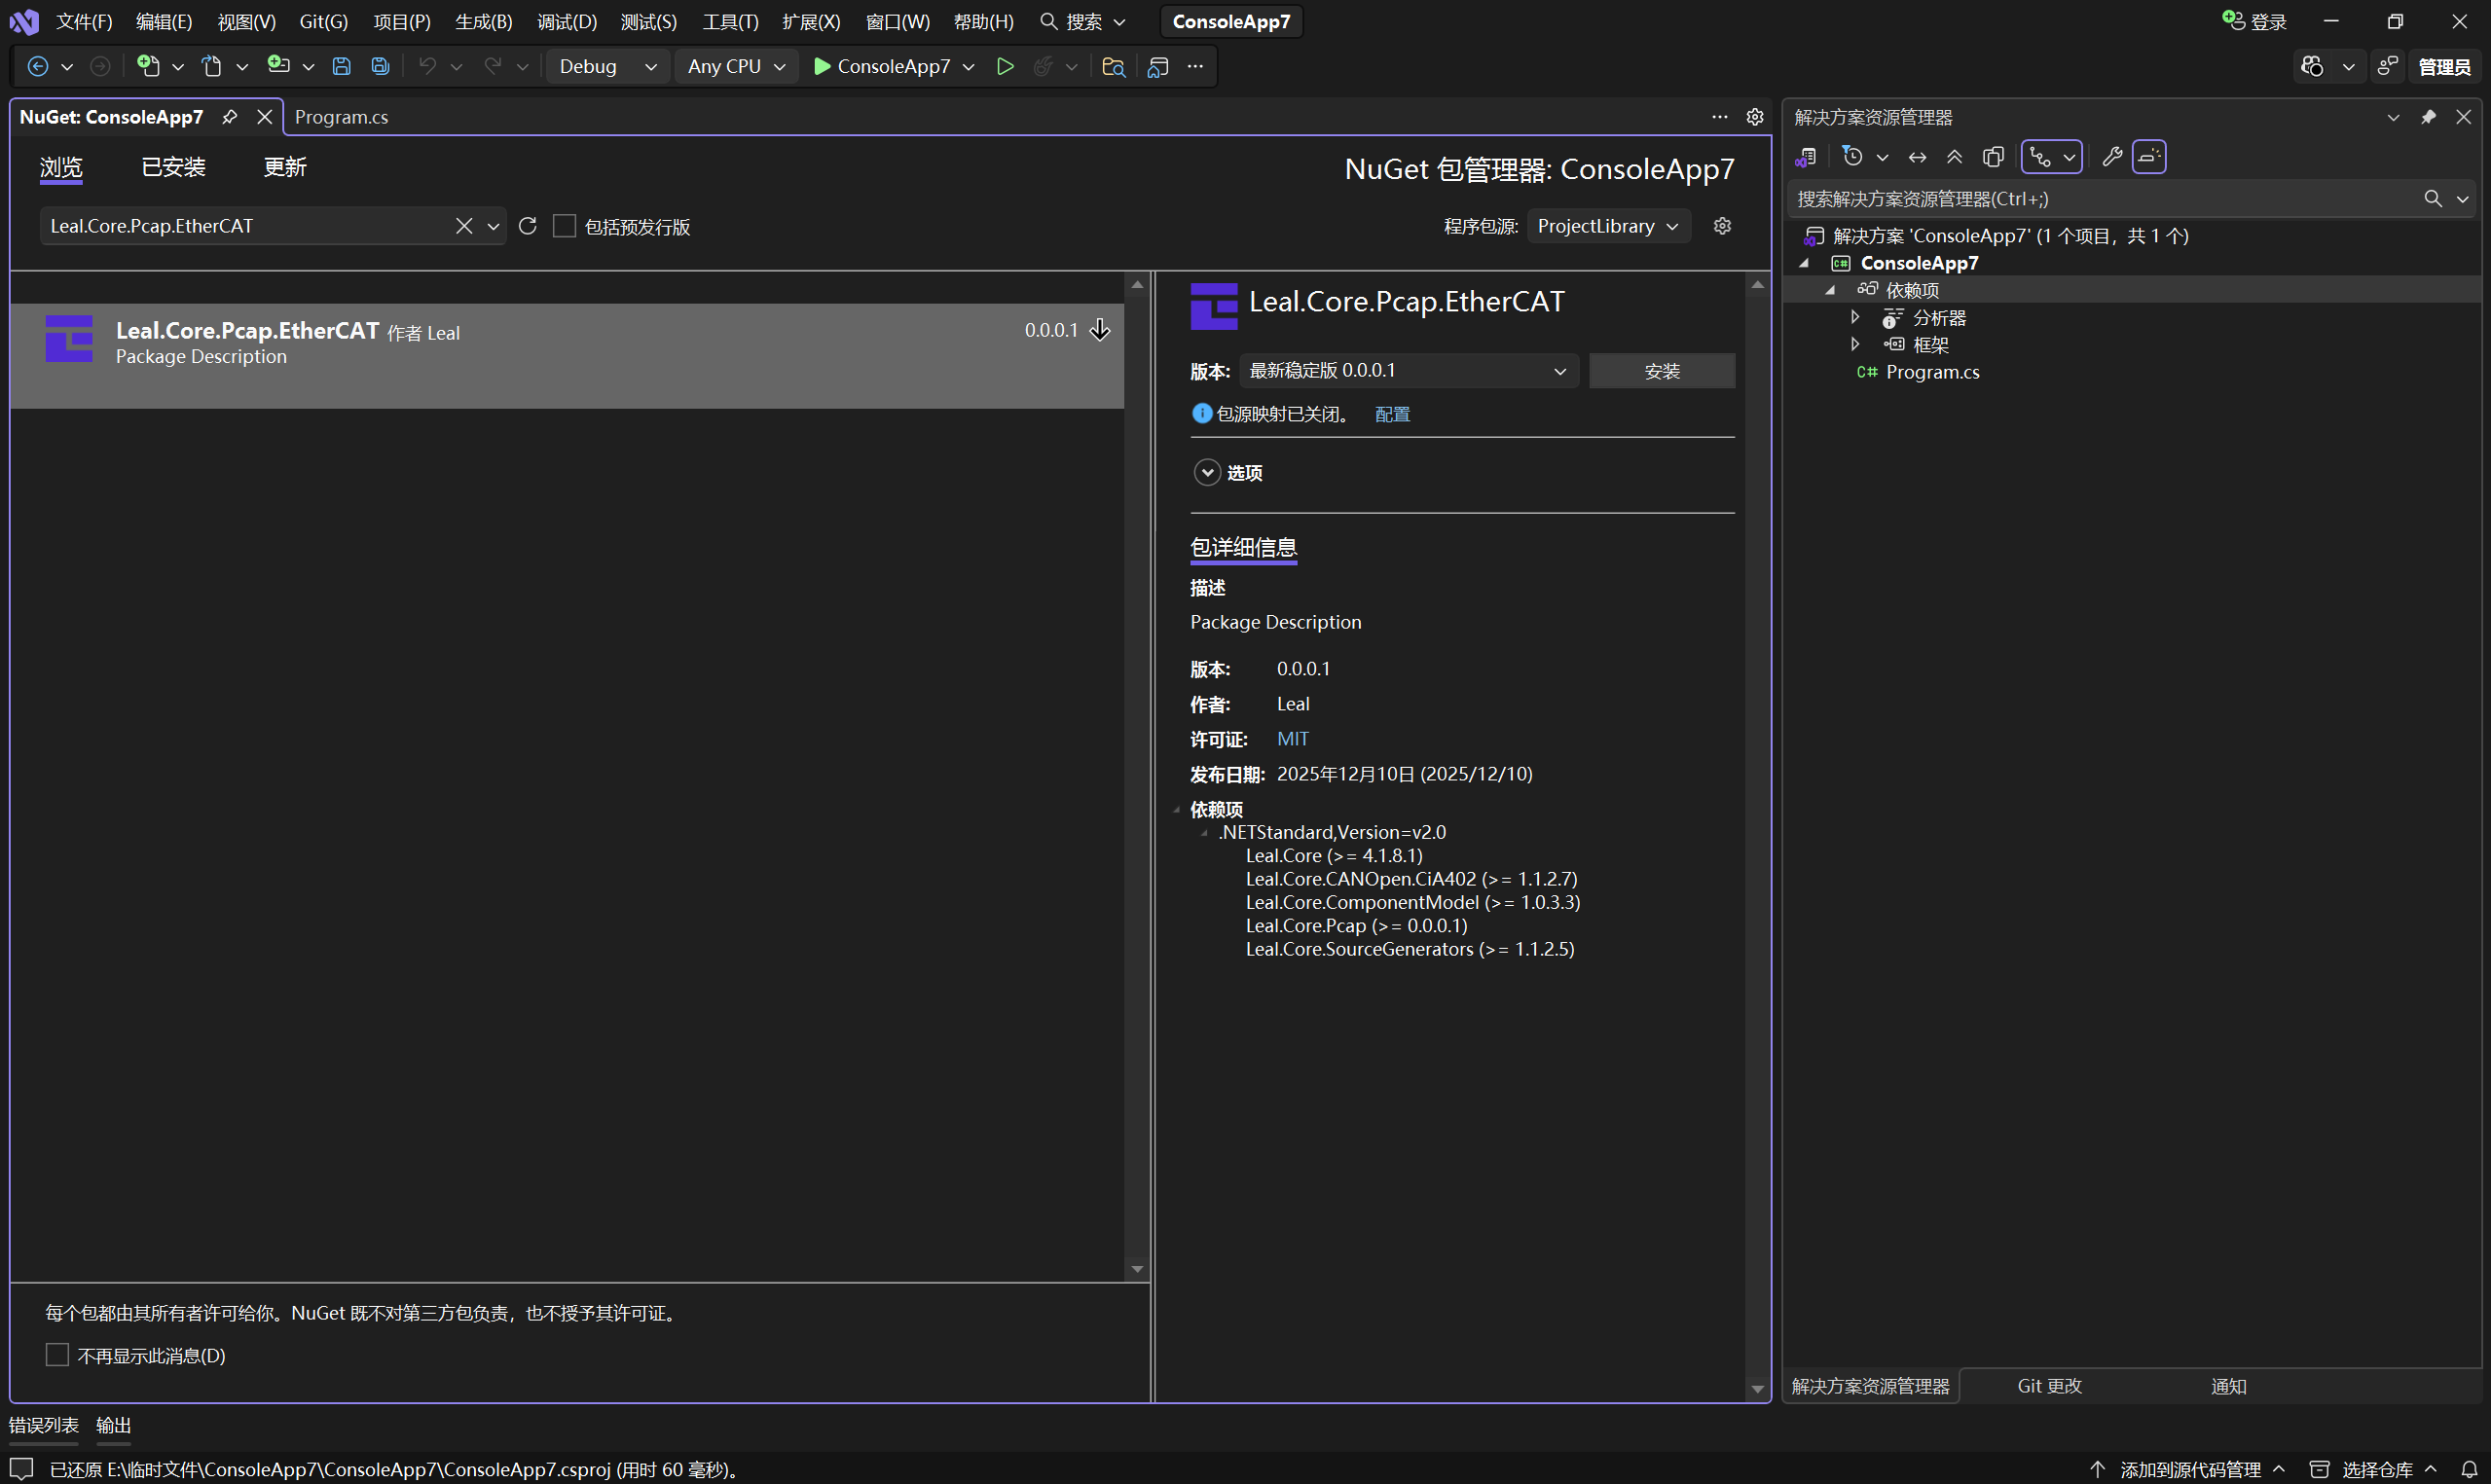
Task: Click download arrow on Leal.Core.Pcap.EtherCAT package row
Action: pos(1100,330)
